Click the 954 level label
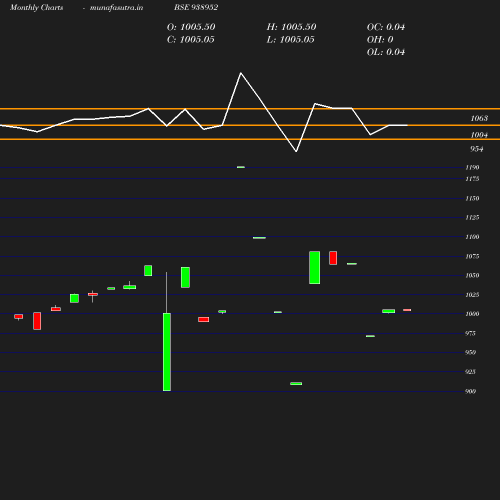 [x=477, y=149]
